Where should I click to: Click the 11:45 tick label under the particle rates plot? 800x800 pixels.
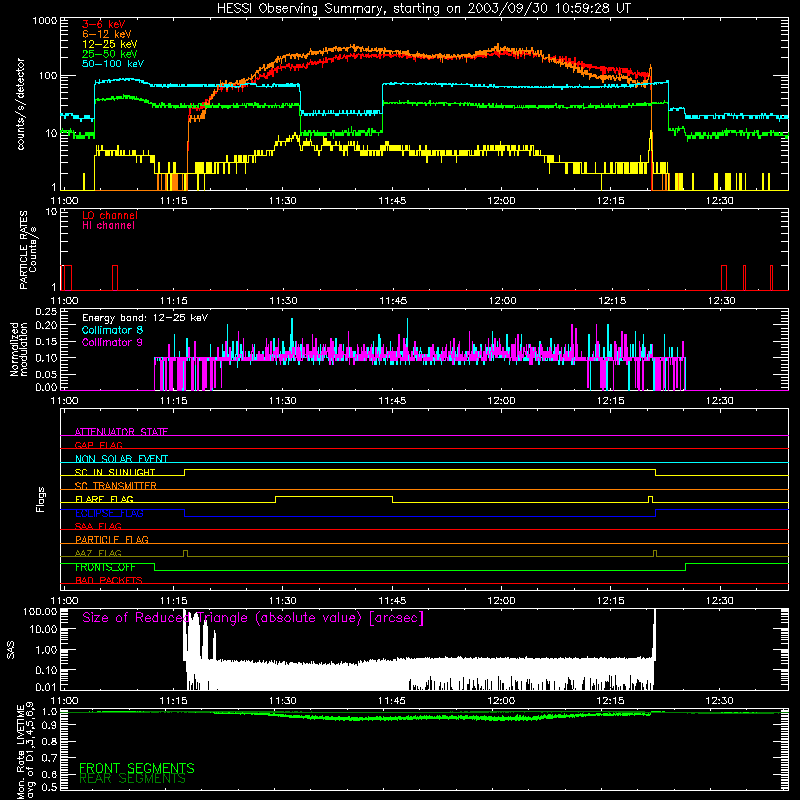(x=393, y=301)
